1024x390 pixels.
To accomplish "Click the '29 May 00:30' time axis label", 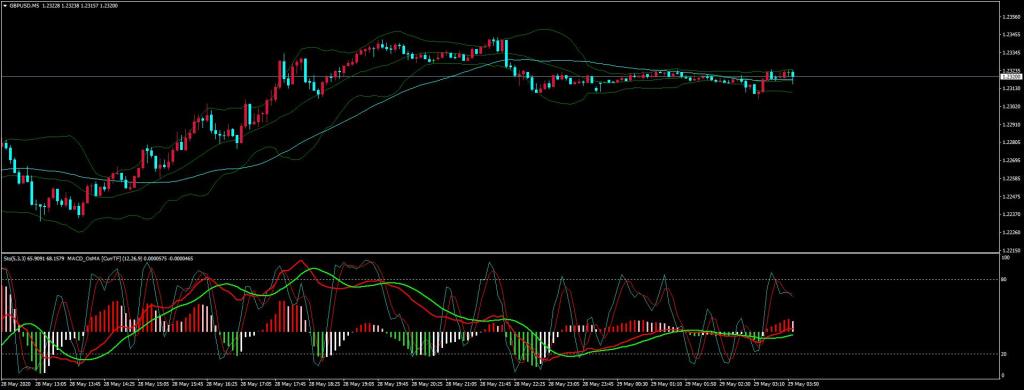I will tap(633, 384).
